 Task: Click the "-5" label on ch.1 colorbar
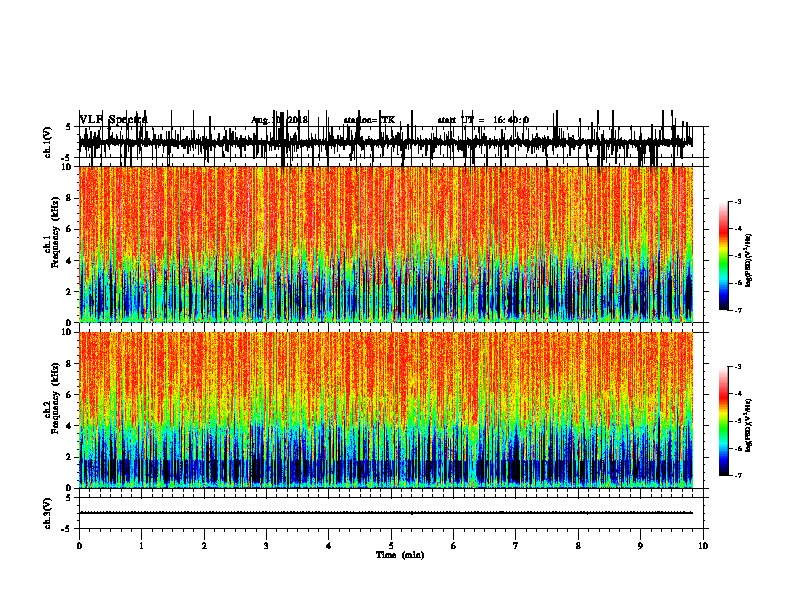pyautogui.click(x=737, y=256)
